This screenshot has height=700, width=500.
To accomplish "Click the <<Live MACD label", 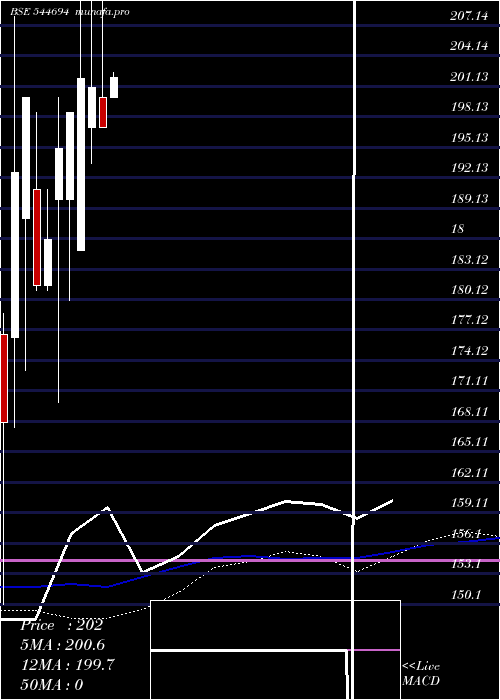I will pyautogui.click(x=421, y=673).
